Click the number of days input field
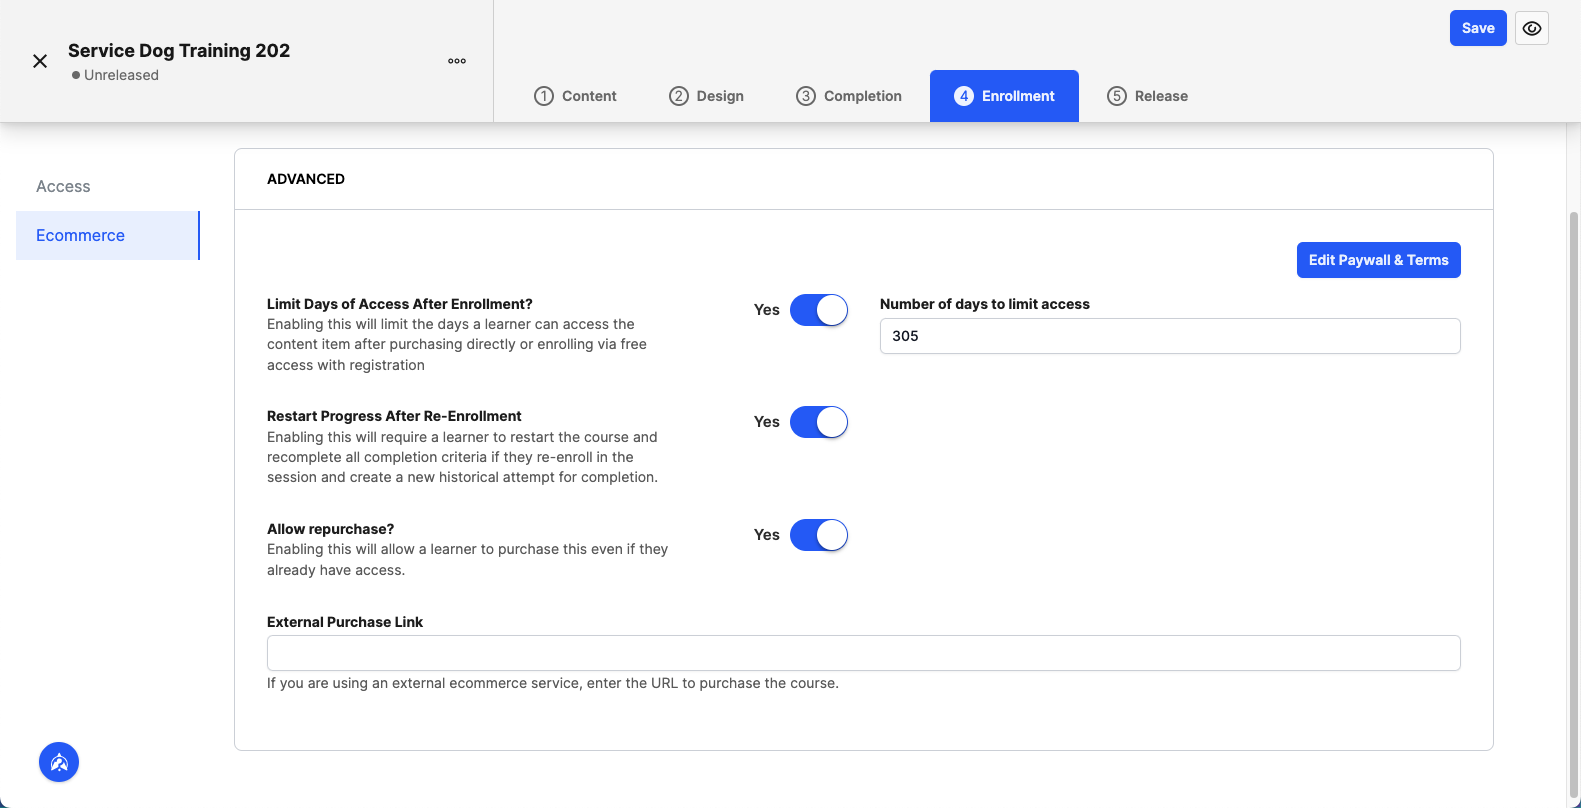 1170,336
